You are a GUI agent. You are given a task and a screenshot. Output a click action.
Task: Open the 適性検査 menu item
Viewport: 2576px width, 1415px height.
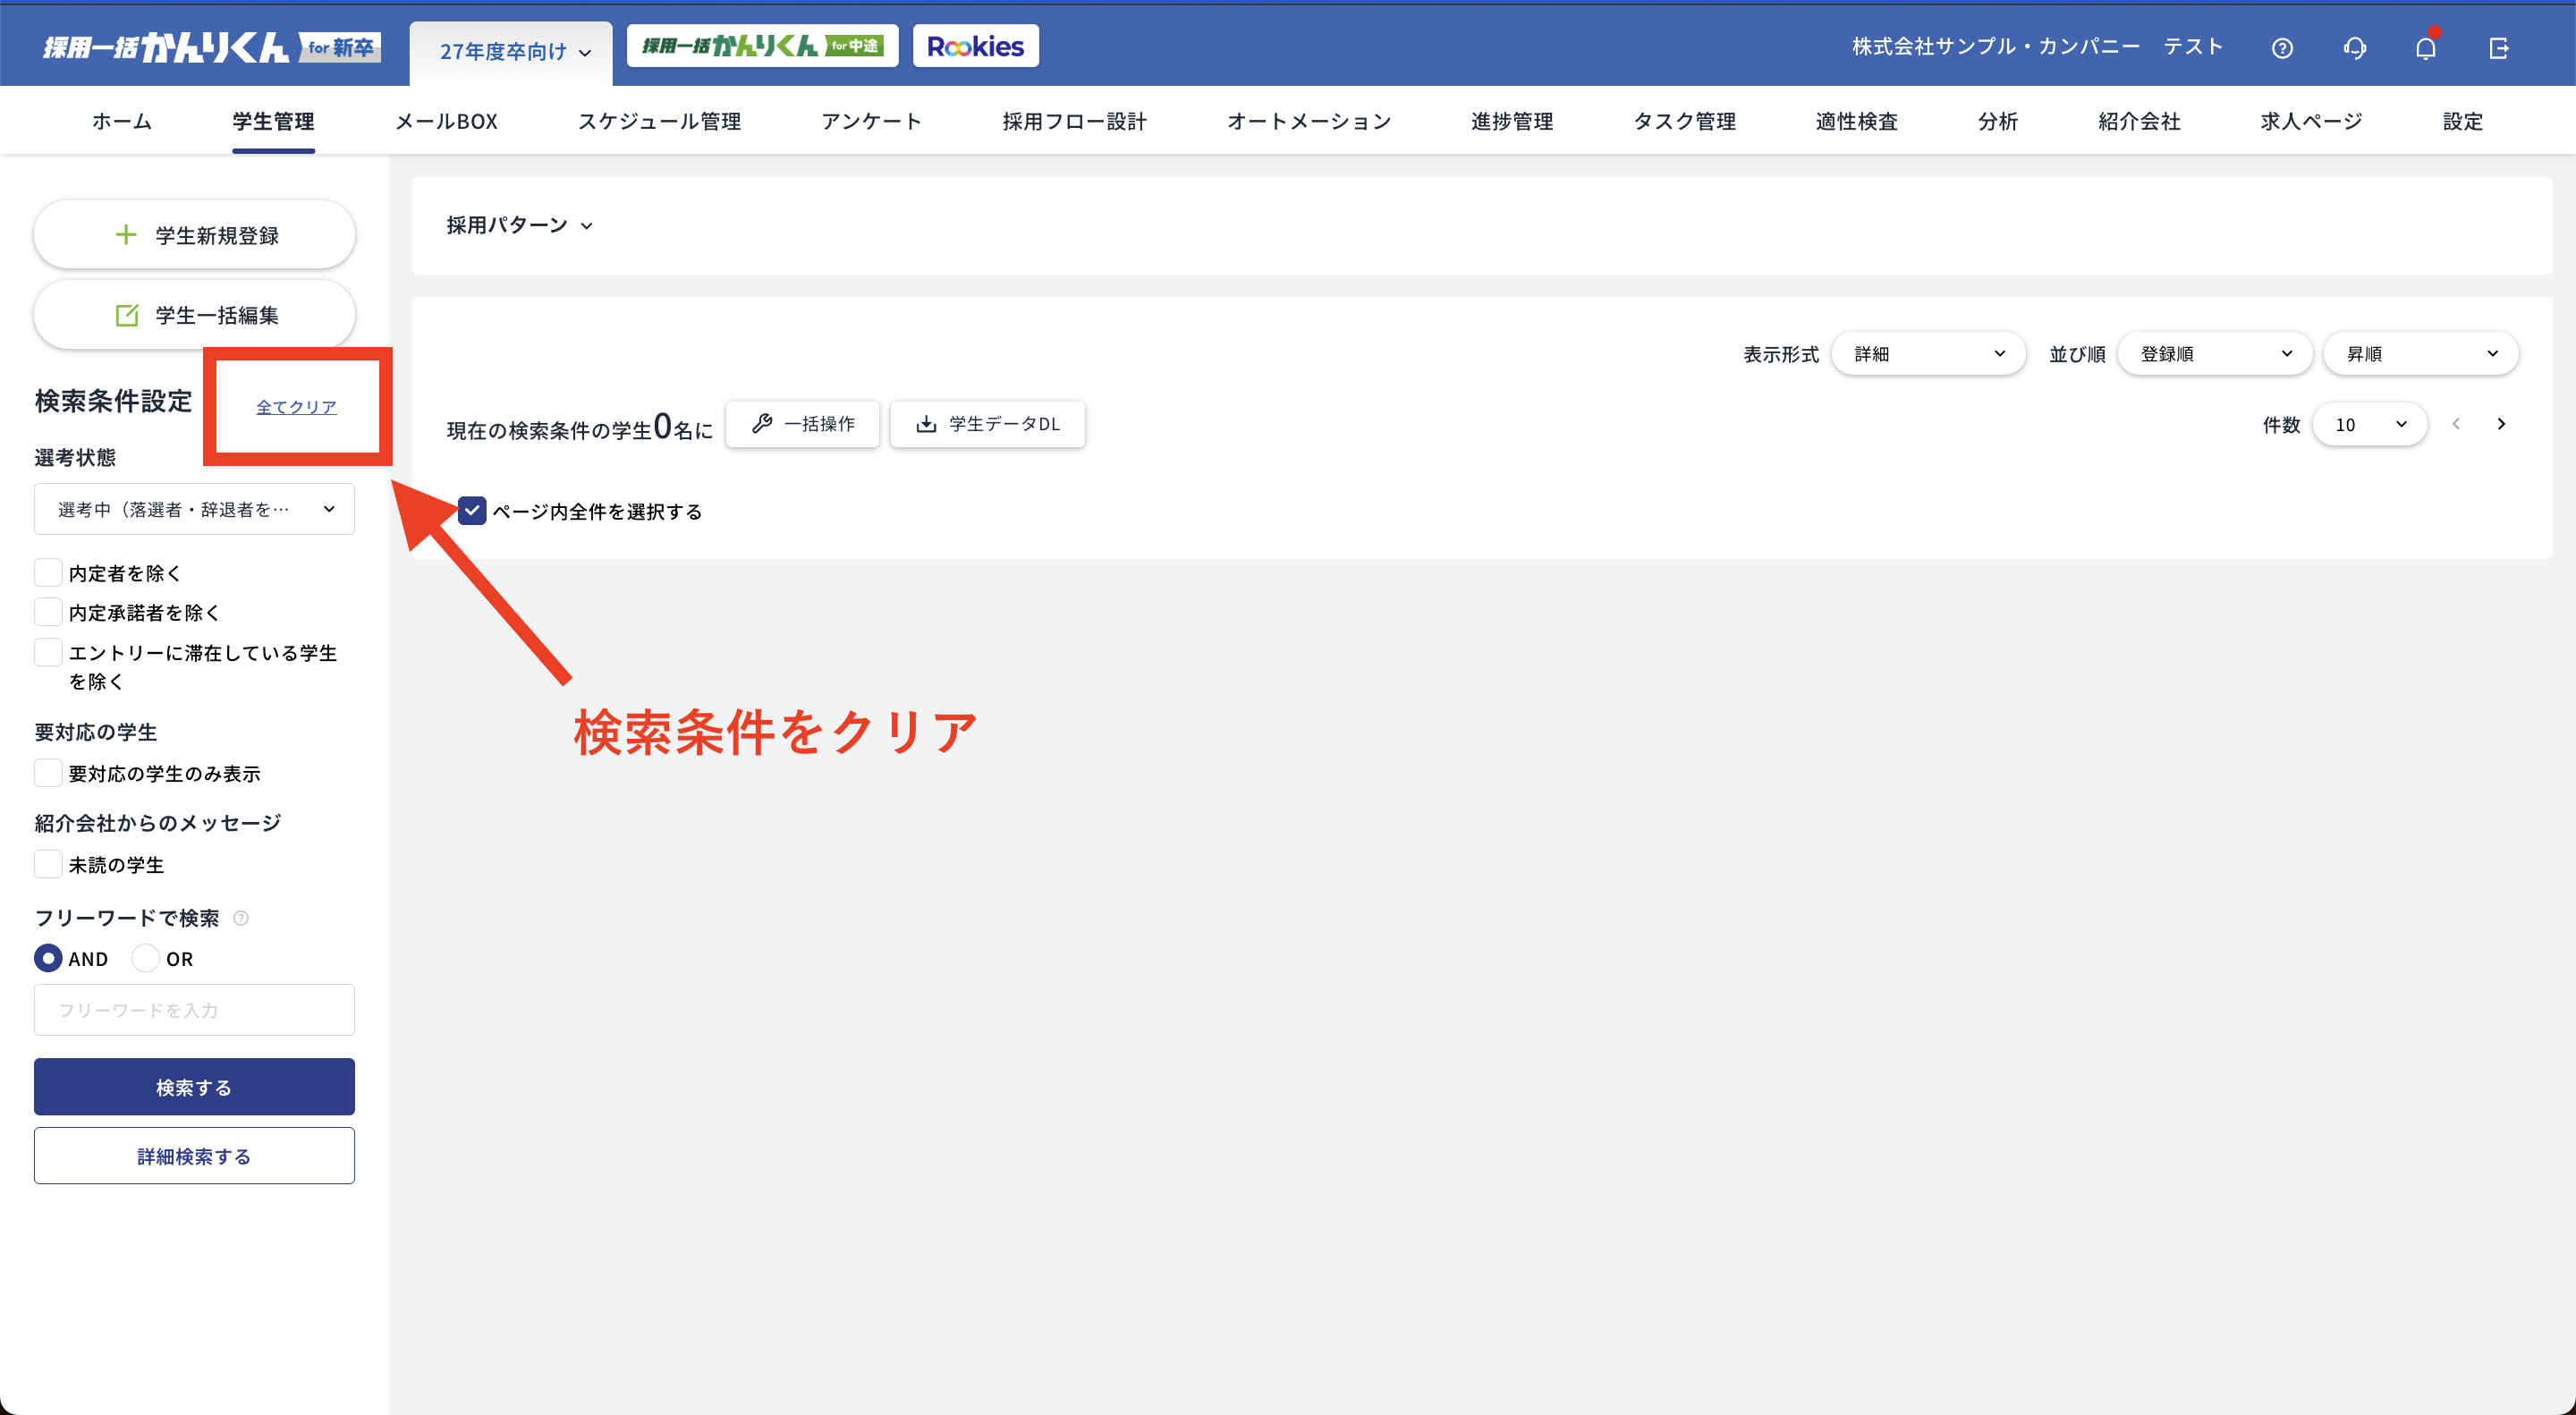pos(1855,120)
